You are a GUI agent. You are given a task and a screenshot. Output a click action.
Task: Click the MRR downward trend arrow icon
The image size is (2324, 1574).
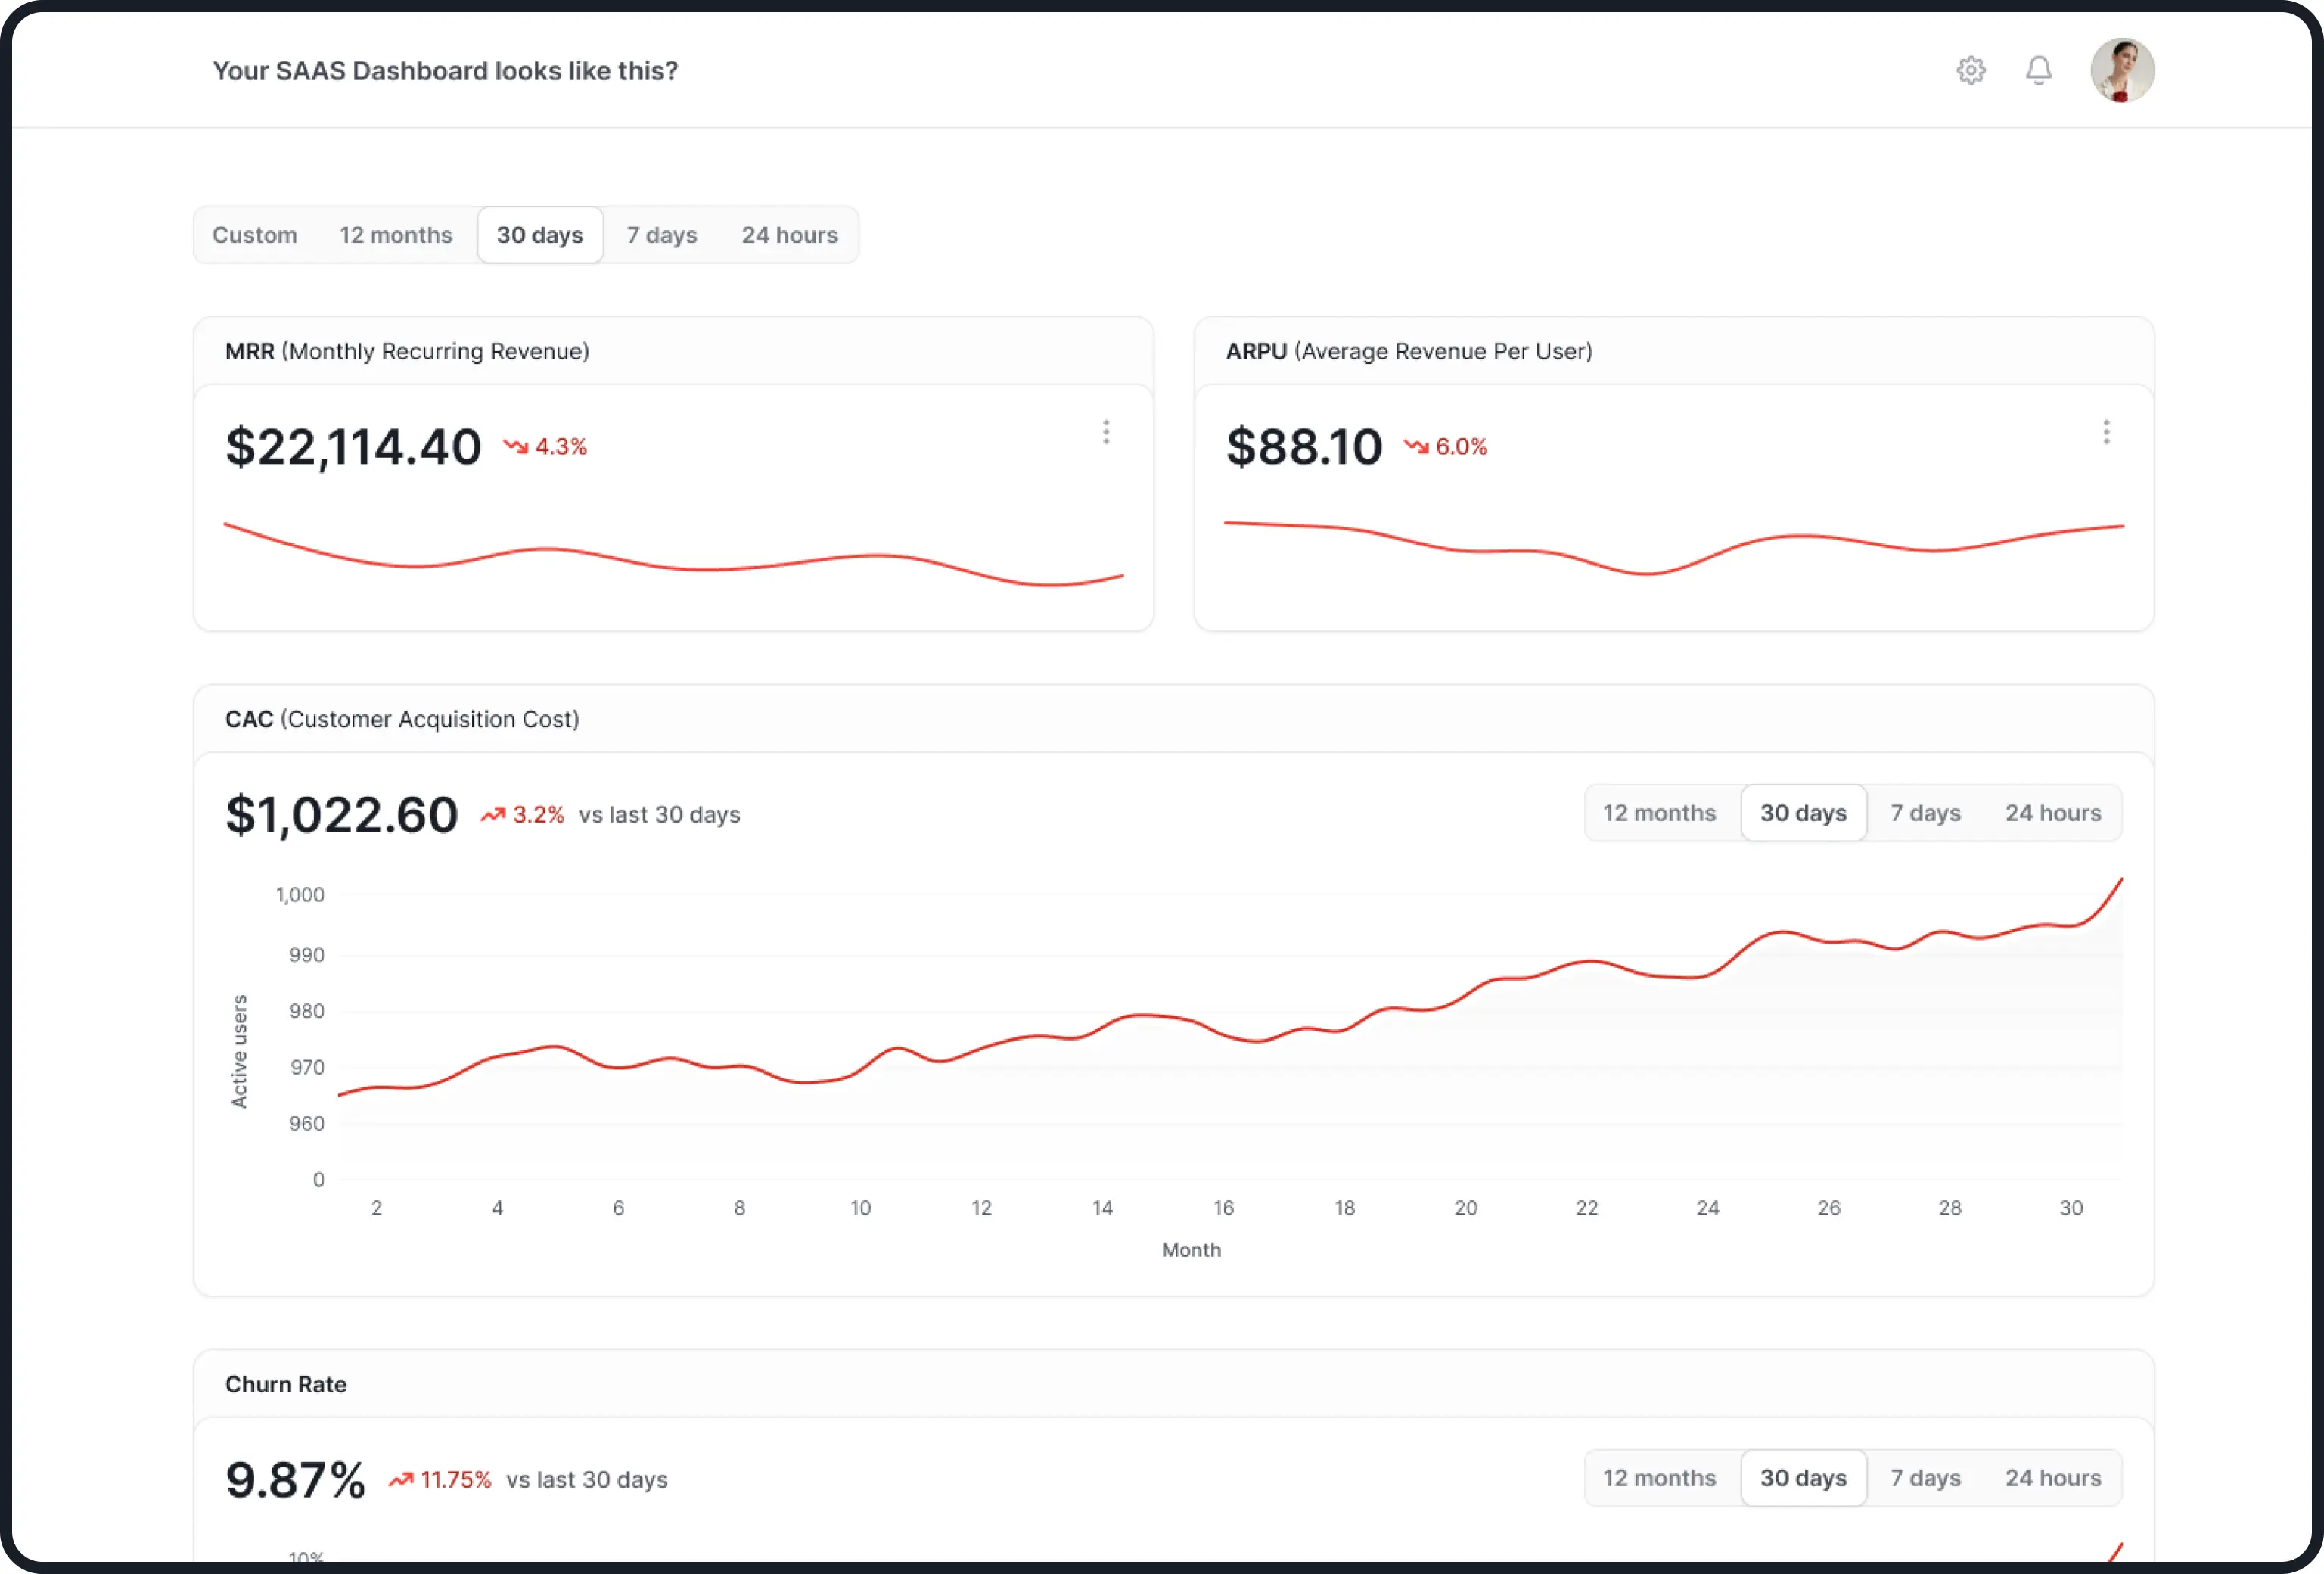[515, 446]
